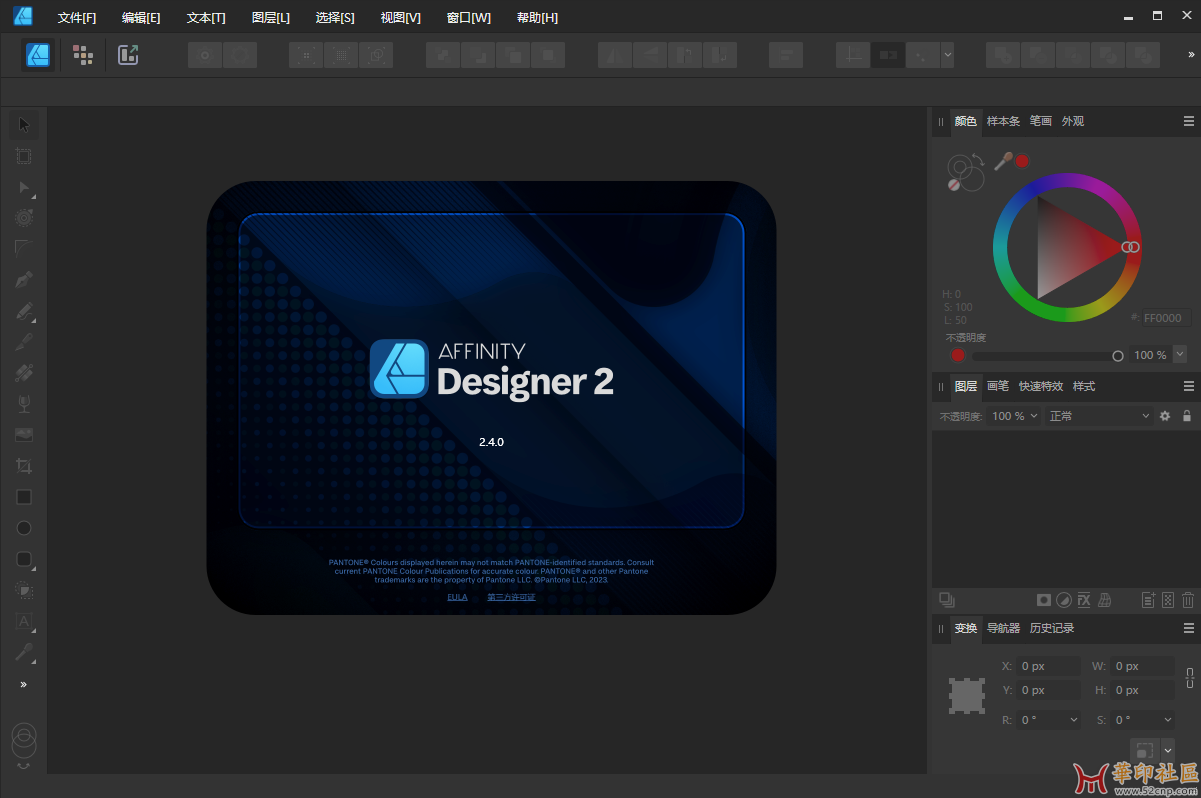
Task: Select the Rectangle shape tool
Action: (24, 497)
